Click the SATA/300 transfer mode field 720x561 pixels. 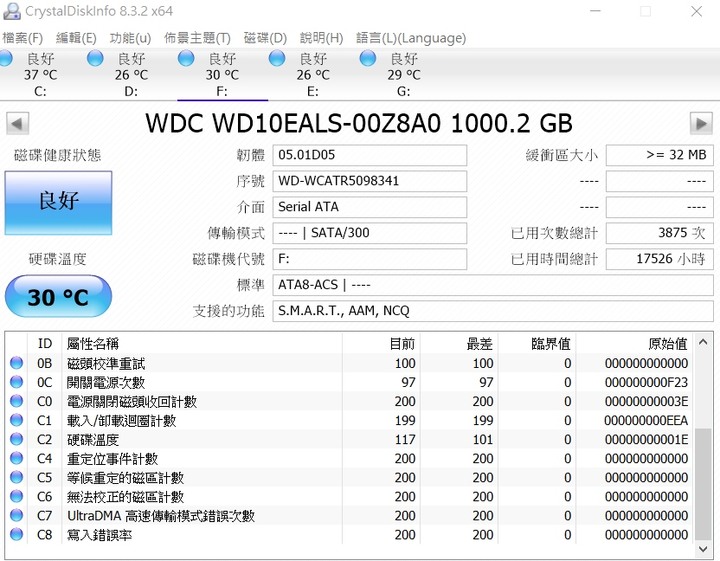(370, 233)
